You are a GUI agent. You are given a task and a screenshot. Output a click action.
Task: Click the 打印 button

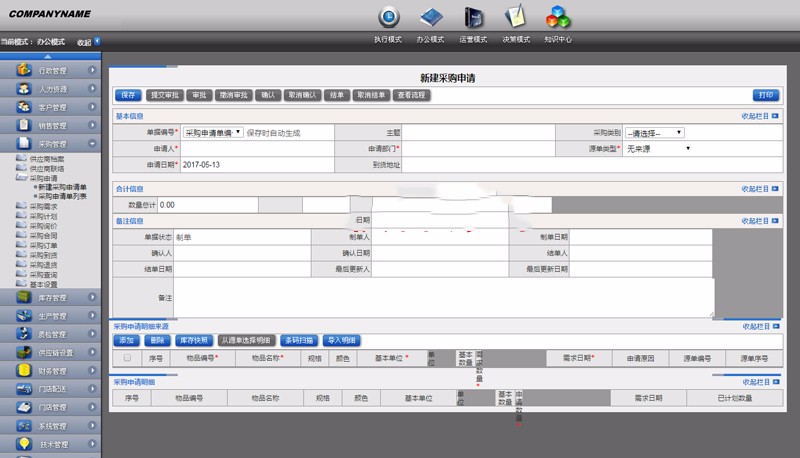(x=765, y=95)
